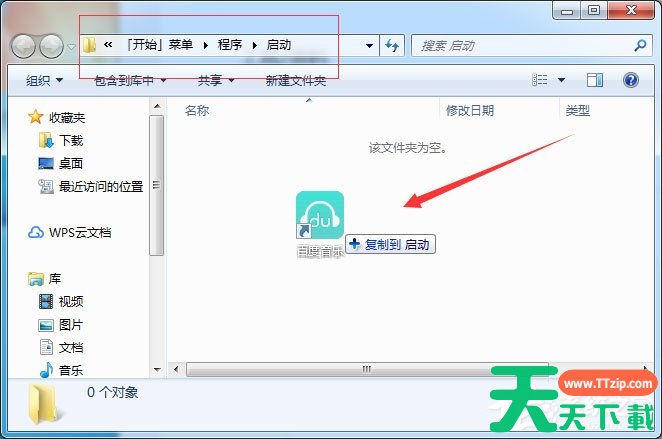Click the change view icon
Image resolution: width=662 pixels, height=439 pixels.
(540, 80)
